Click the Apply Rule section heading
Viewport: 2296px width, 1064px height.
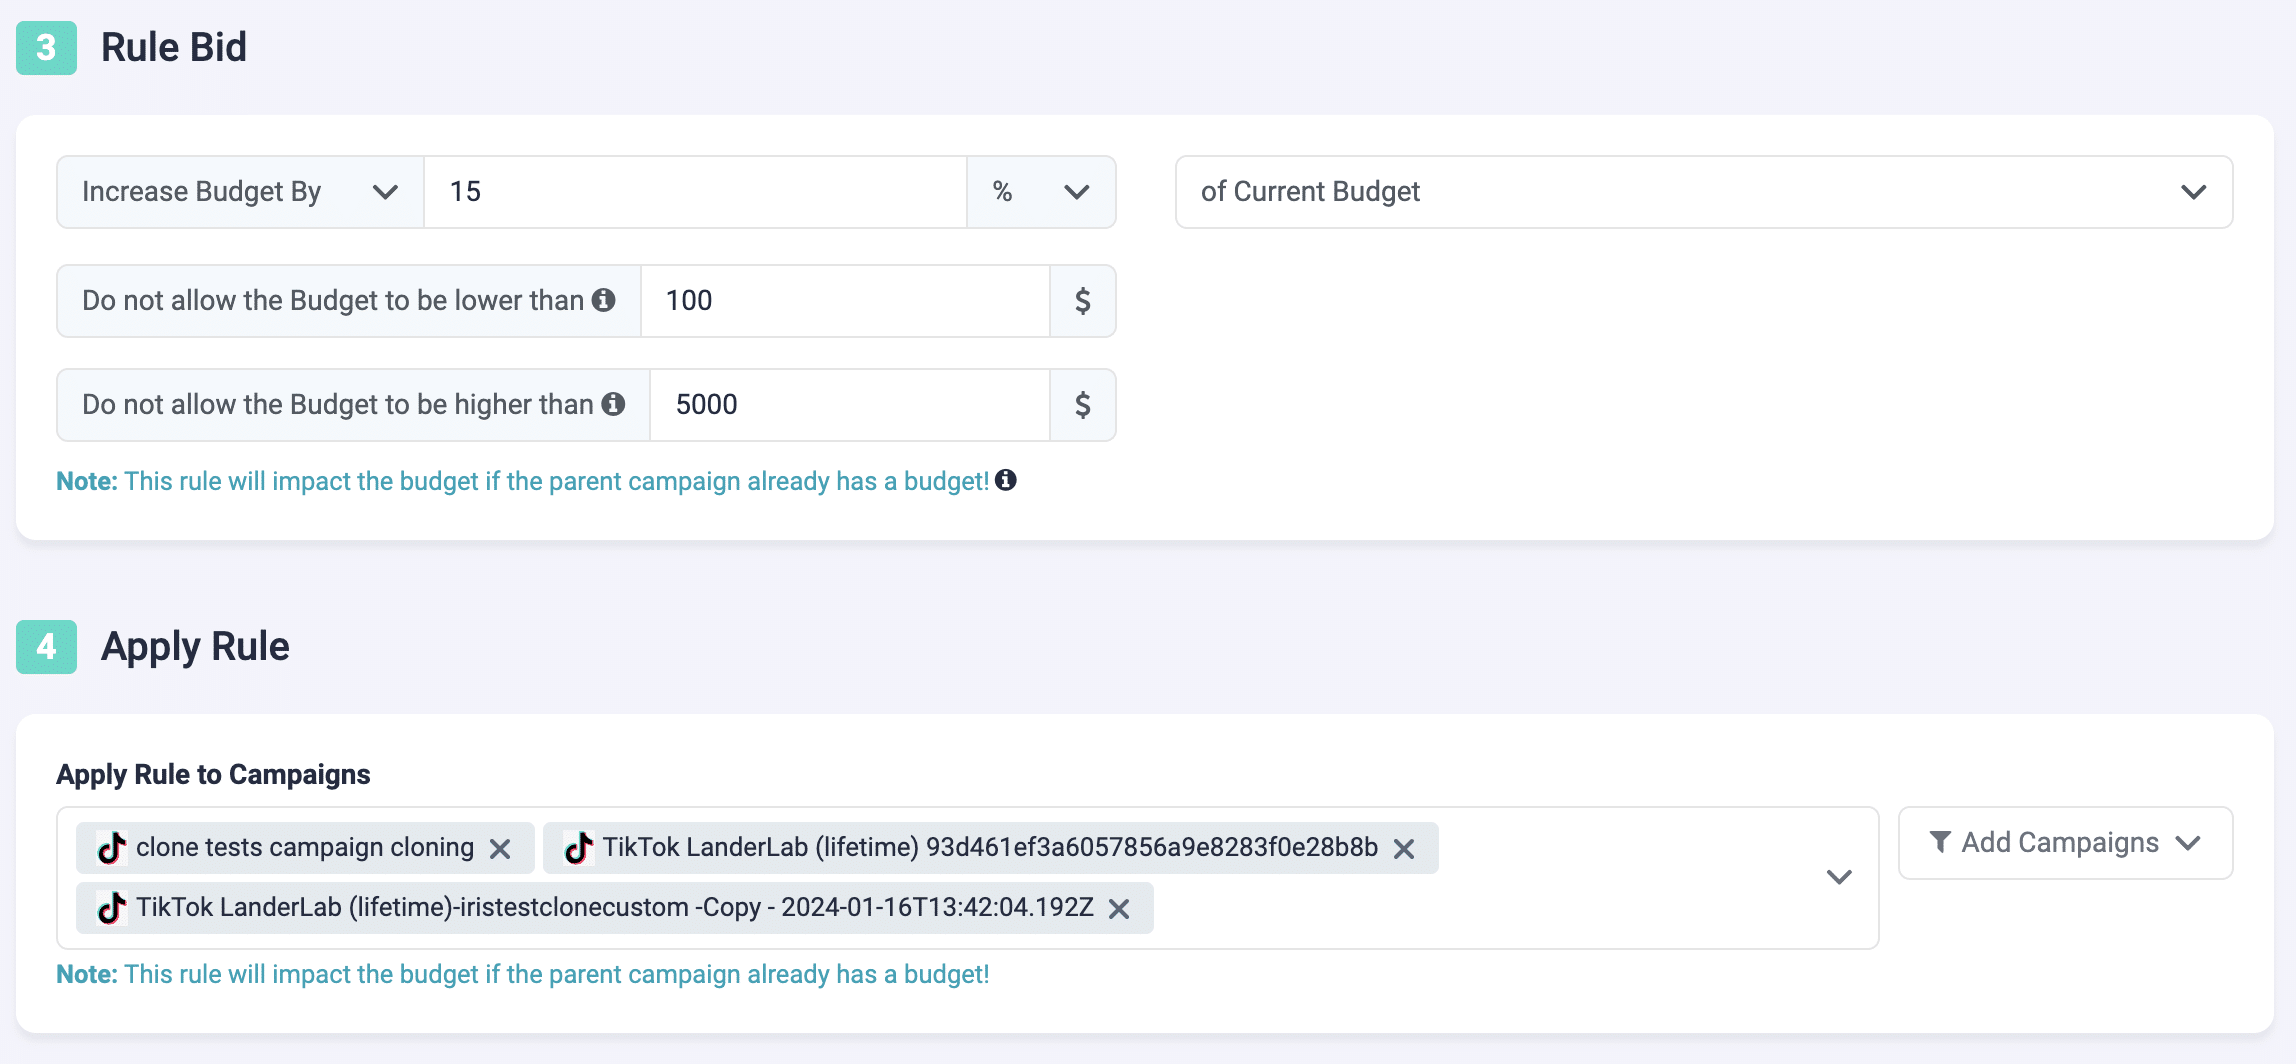pyautogui.click(x=195, y=646)
